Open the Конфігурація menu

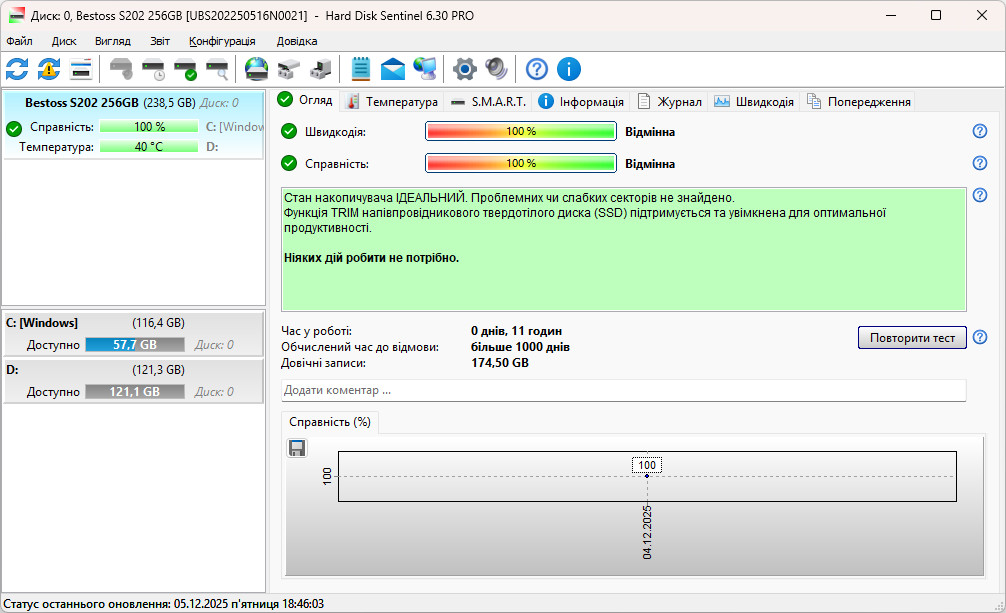(222, 41)
